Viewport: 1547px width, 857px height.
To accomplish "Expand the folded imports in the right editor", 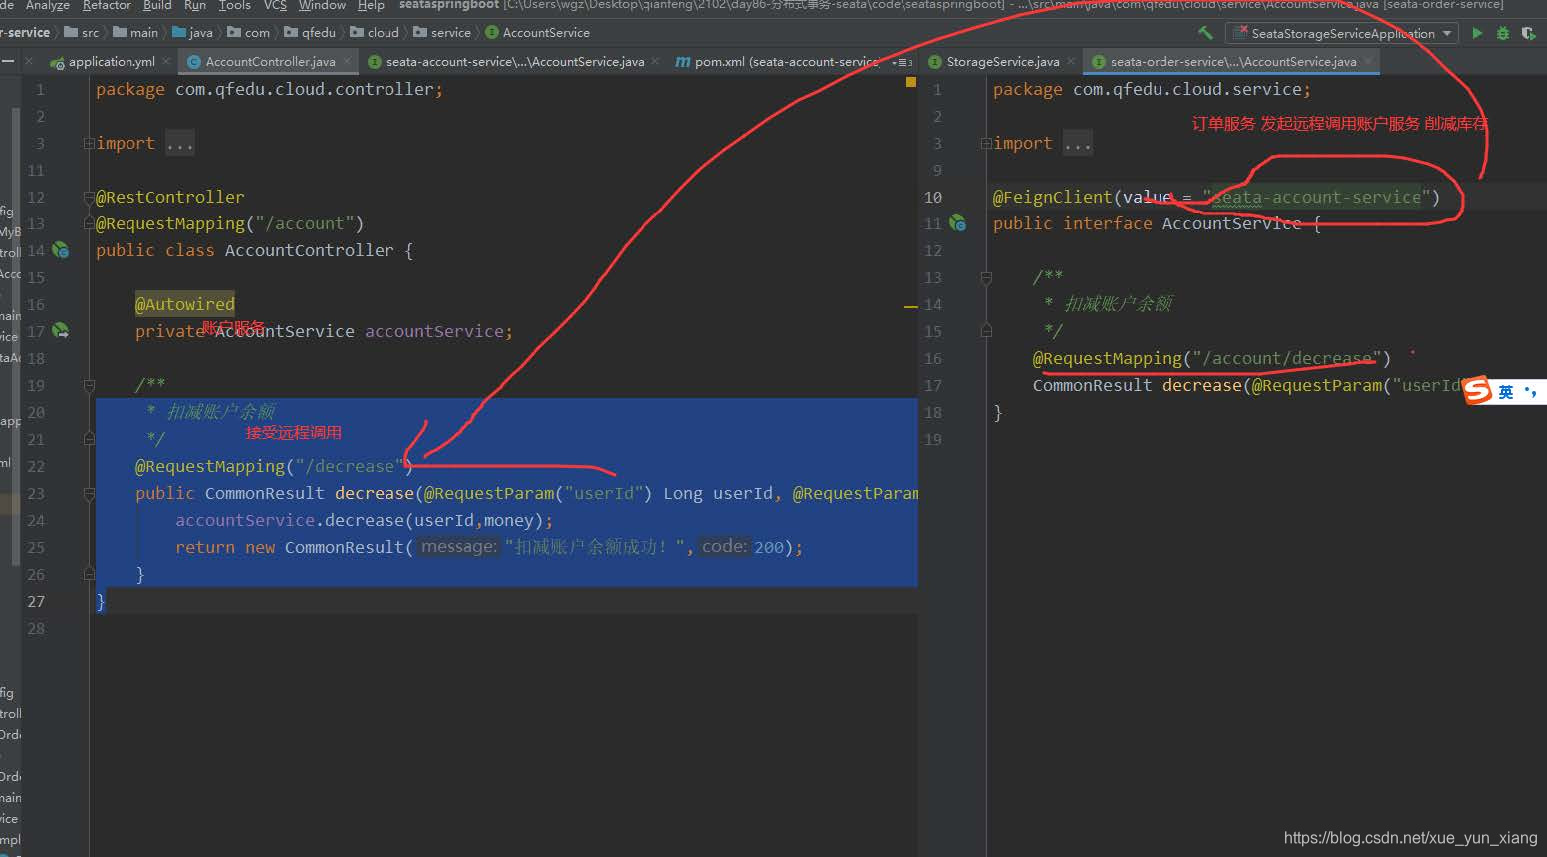I will (x=986, y=143).
